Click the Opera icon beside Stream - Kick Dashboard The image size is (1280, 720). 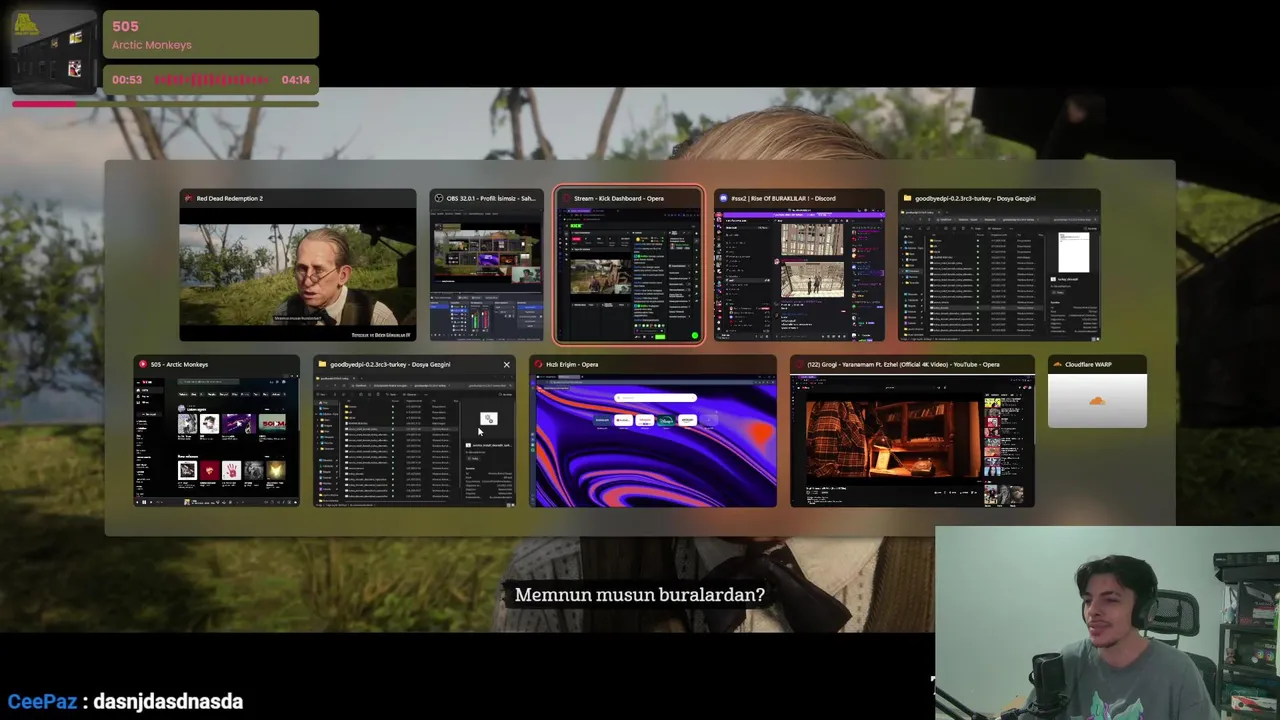tap(565, 198)
